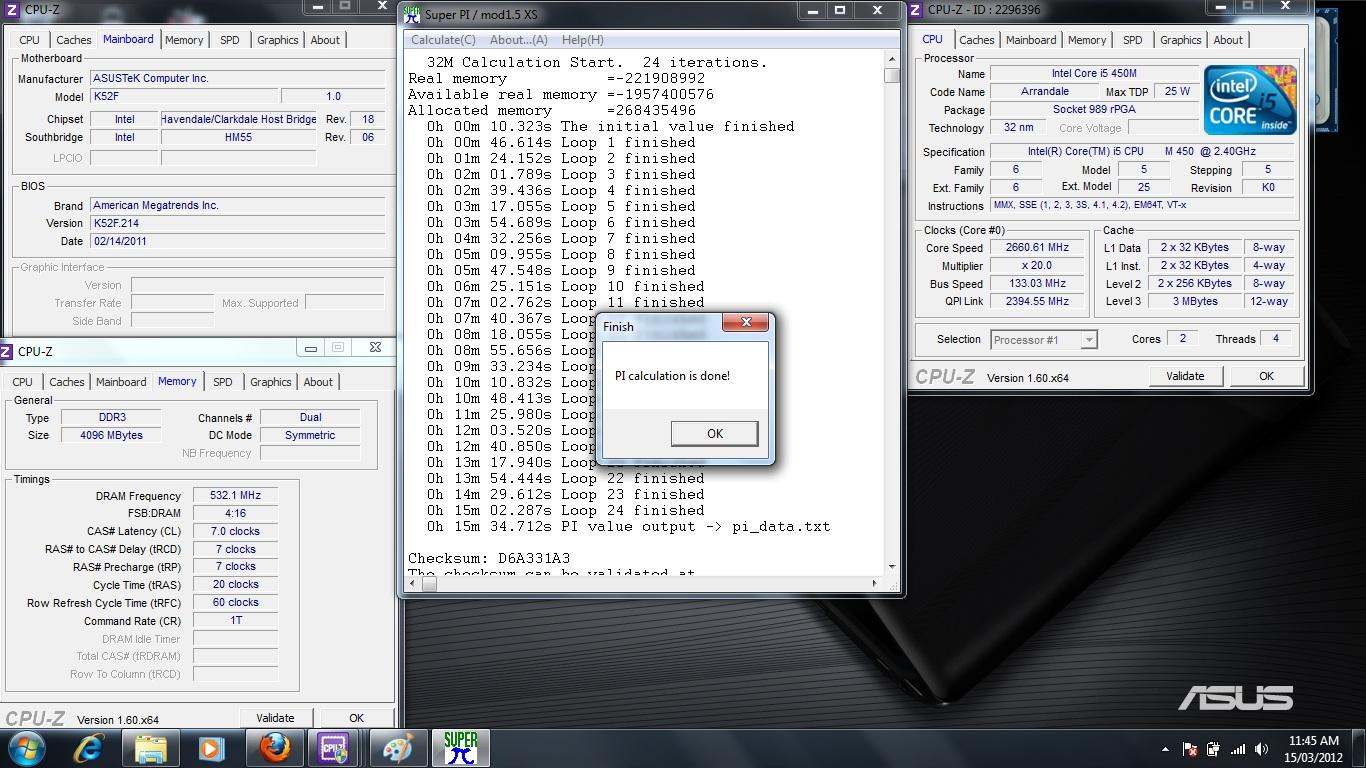
Task: Click the Checksum: D6A331A3 line
Action: click(489, 558)
